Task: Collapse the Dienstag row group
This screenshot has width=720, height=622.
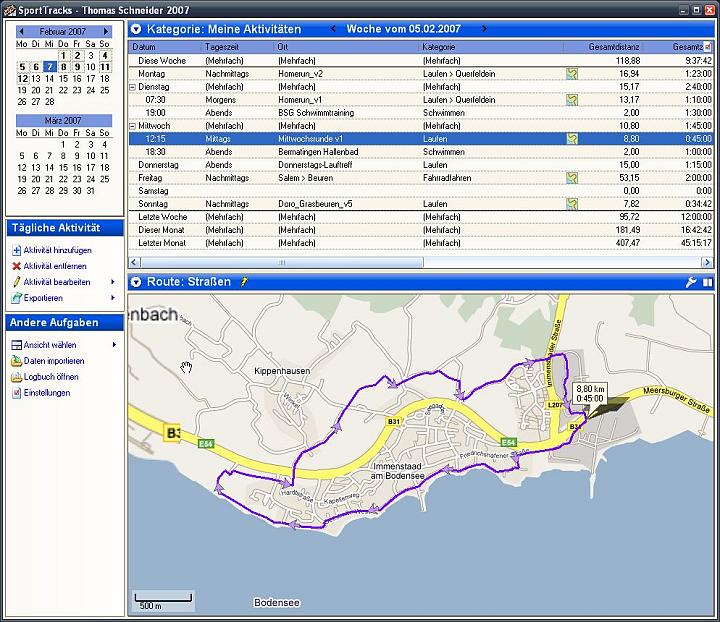Action: tap(133, 87)
